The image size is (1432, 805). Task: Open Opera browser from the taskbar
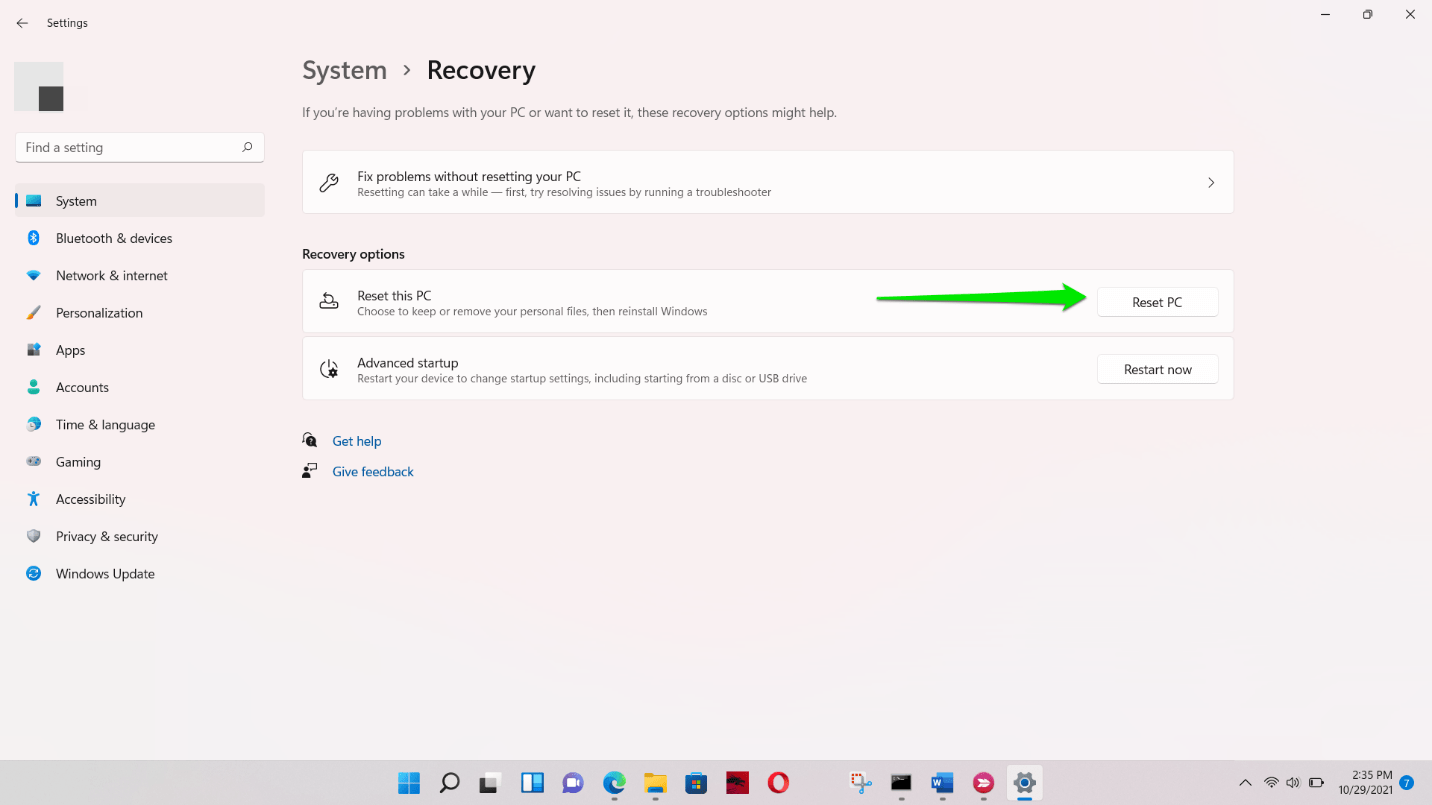pyautogui.click(x=778, y=783)
